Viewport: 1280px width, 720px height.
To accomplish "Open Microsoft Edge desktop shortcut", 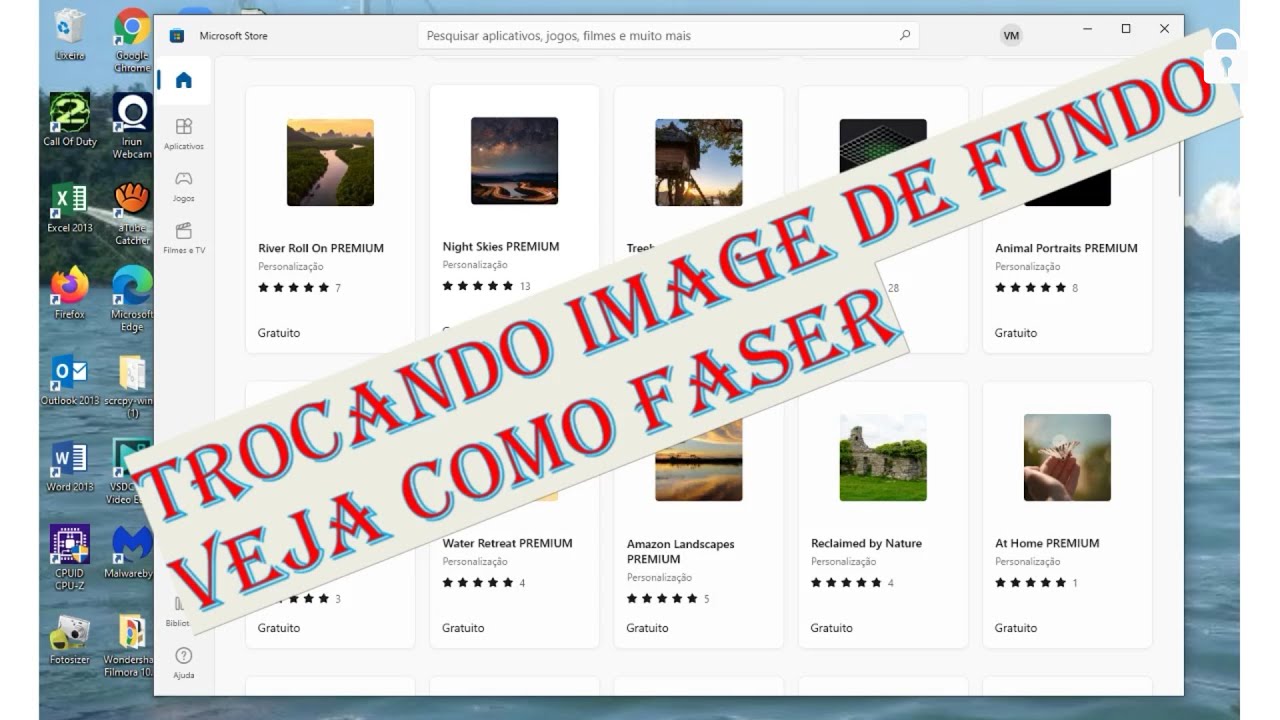I will pyautogui.click(x=132, y=300).
